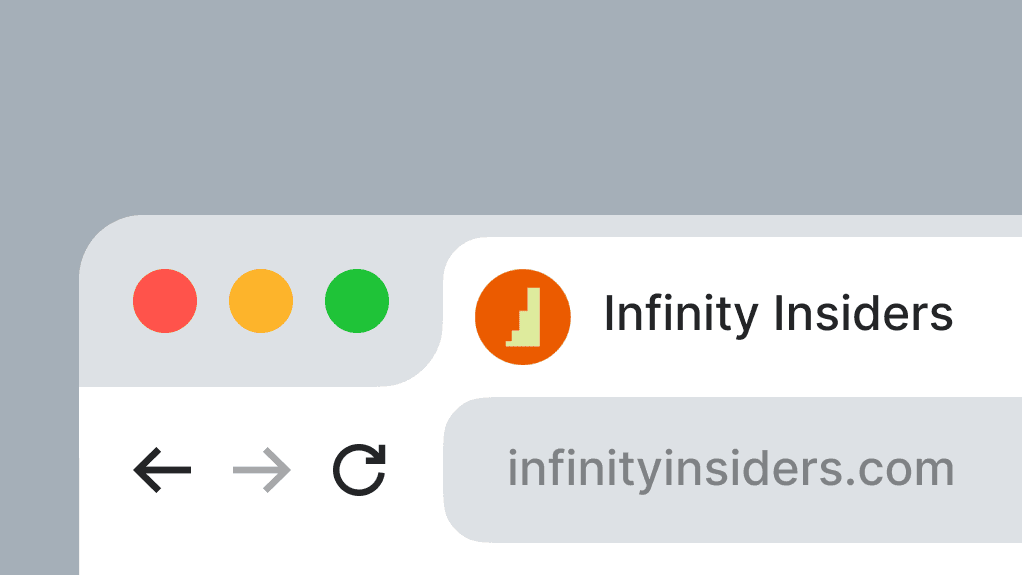Go back with the left arrow button
The image size is (1022, 575).
coord(162,469)
